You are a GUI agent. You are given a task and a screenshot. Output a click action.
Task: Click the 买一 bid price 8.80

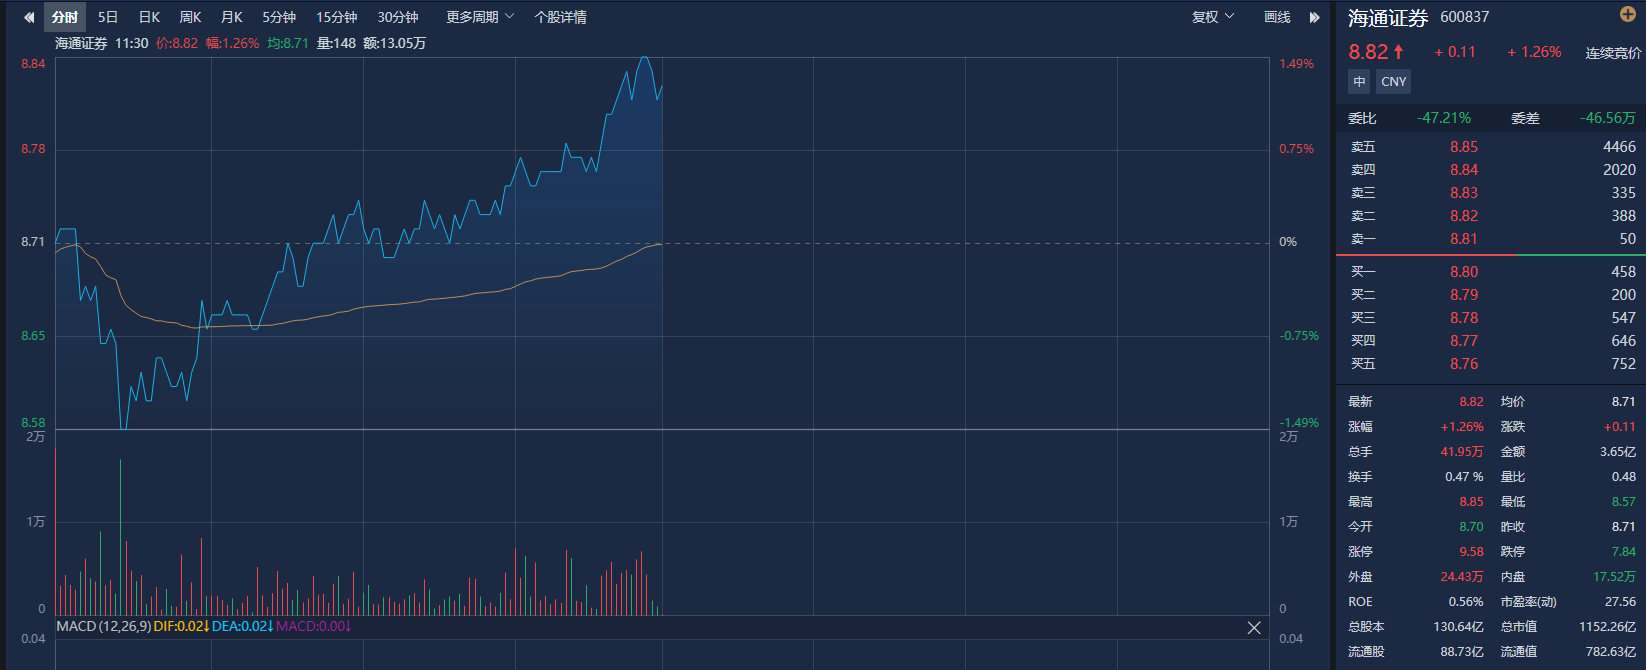1463,272
